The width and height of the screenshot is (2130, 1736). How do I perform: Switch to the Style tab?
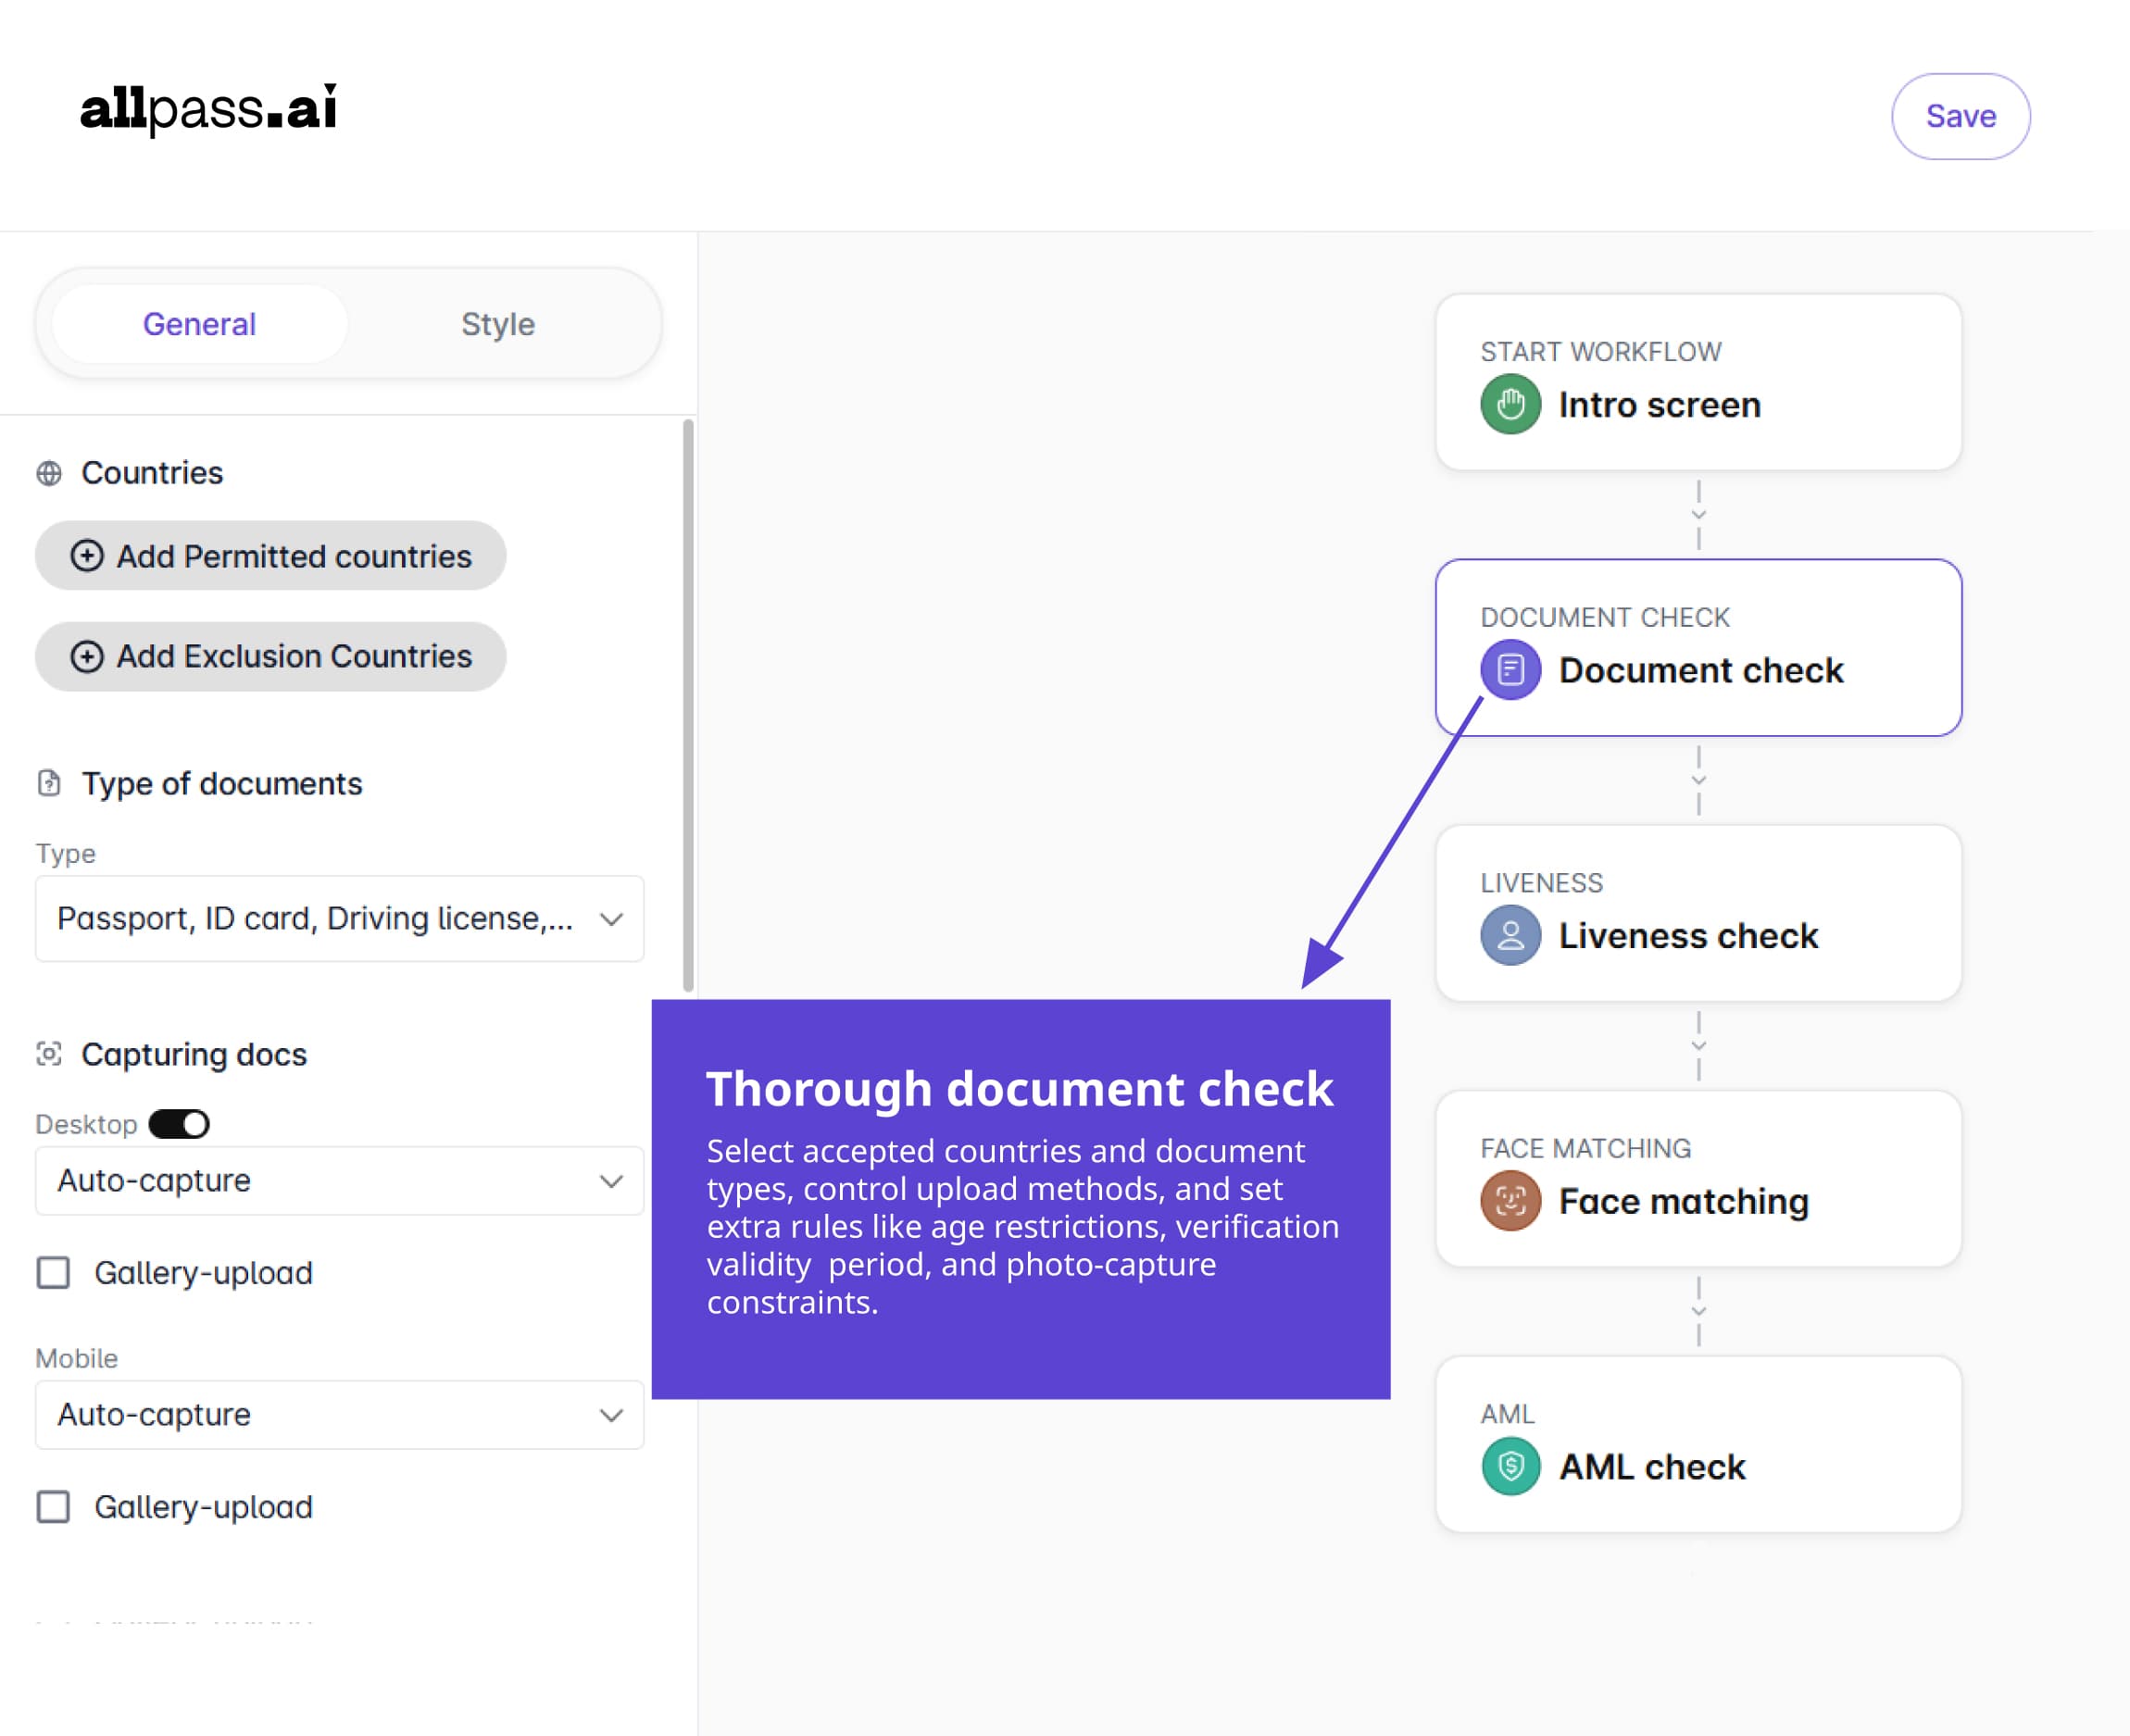[497, 324]
